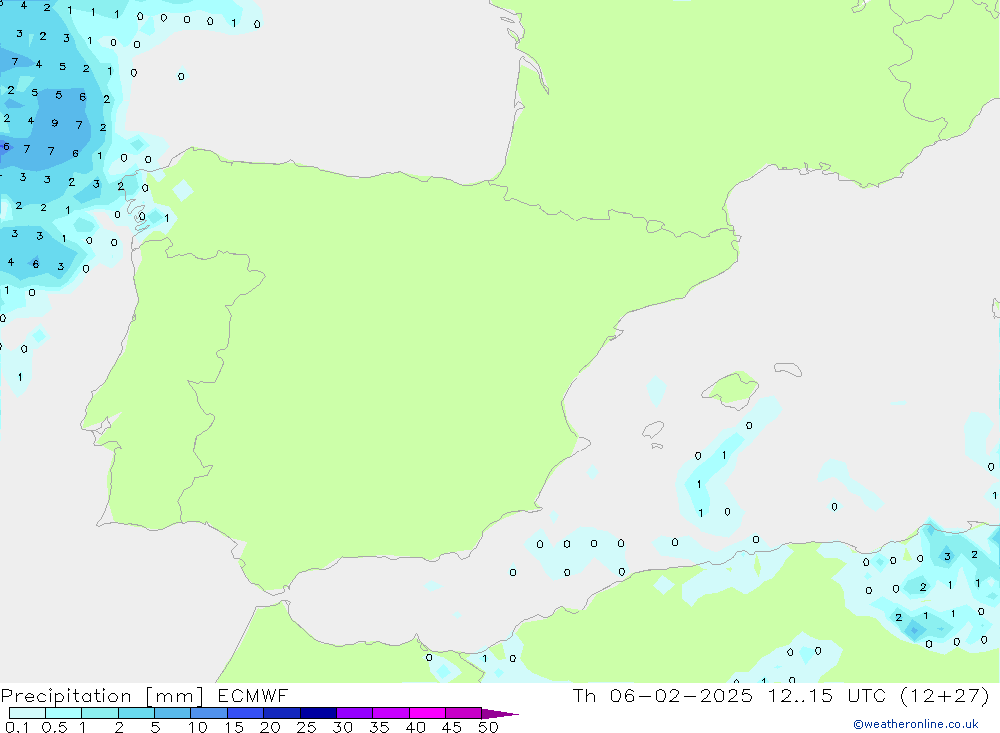Click the 35–40 mm purple legend swatch
Screen dimensions: 1000x733
(390, 713)
